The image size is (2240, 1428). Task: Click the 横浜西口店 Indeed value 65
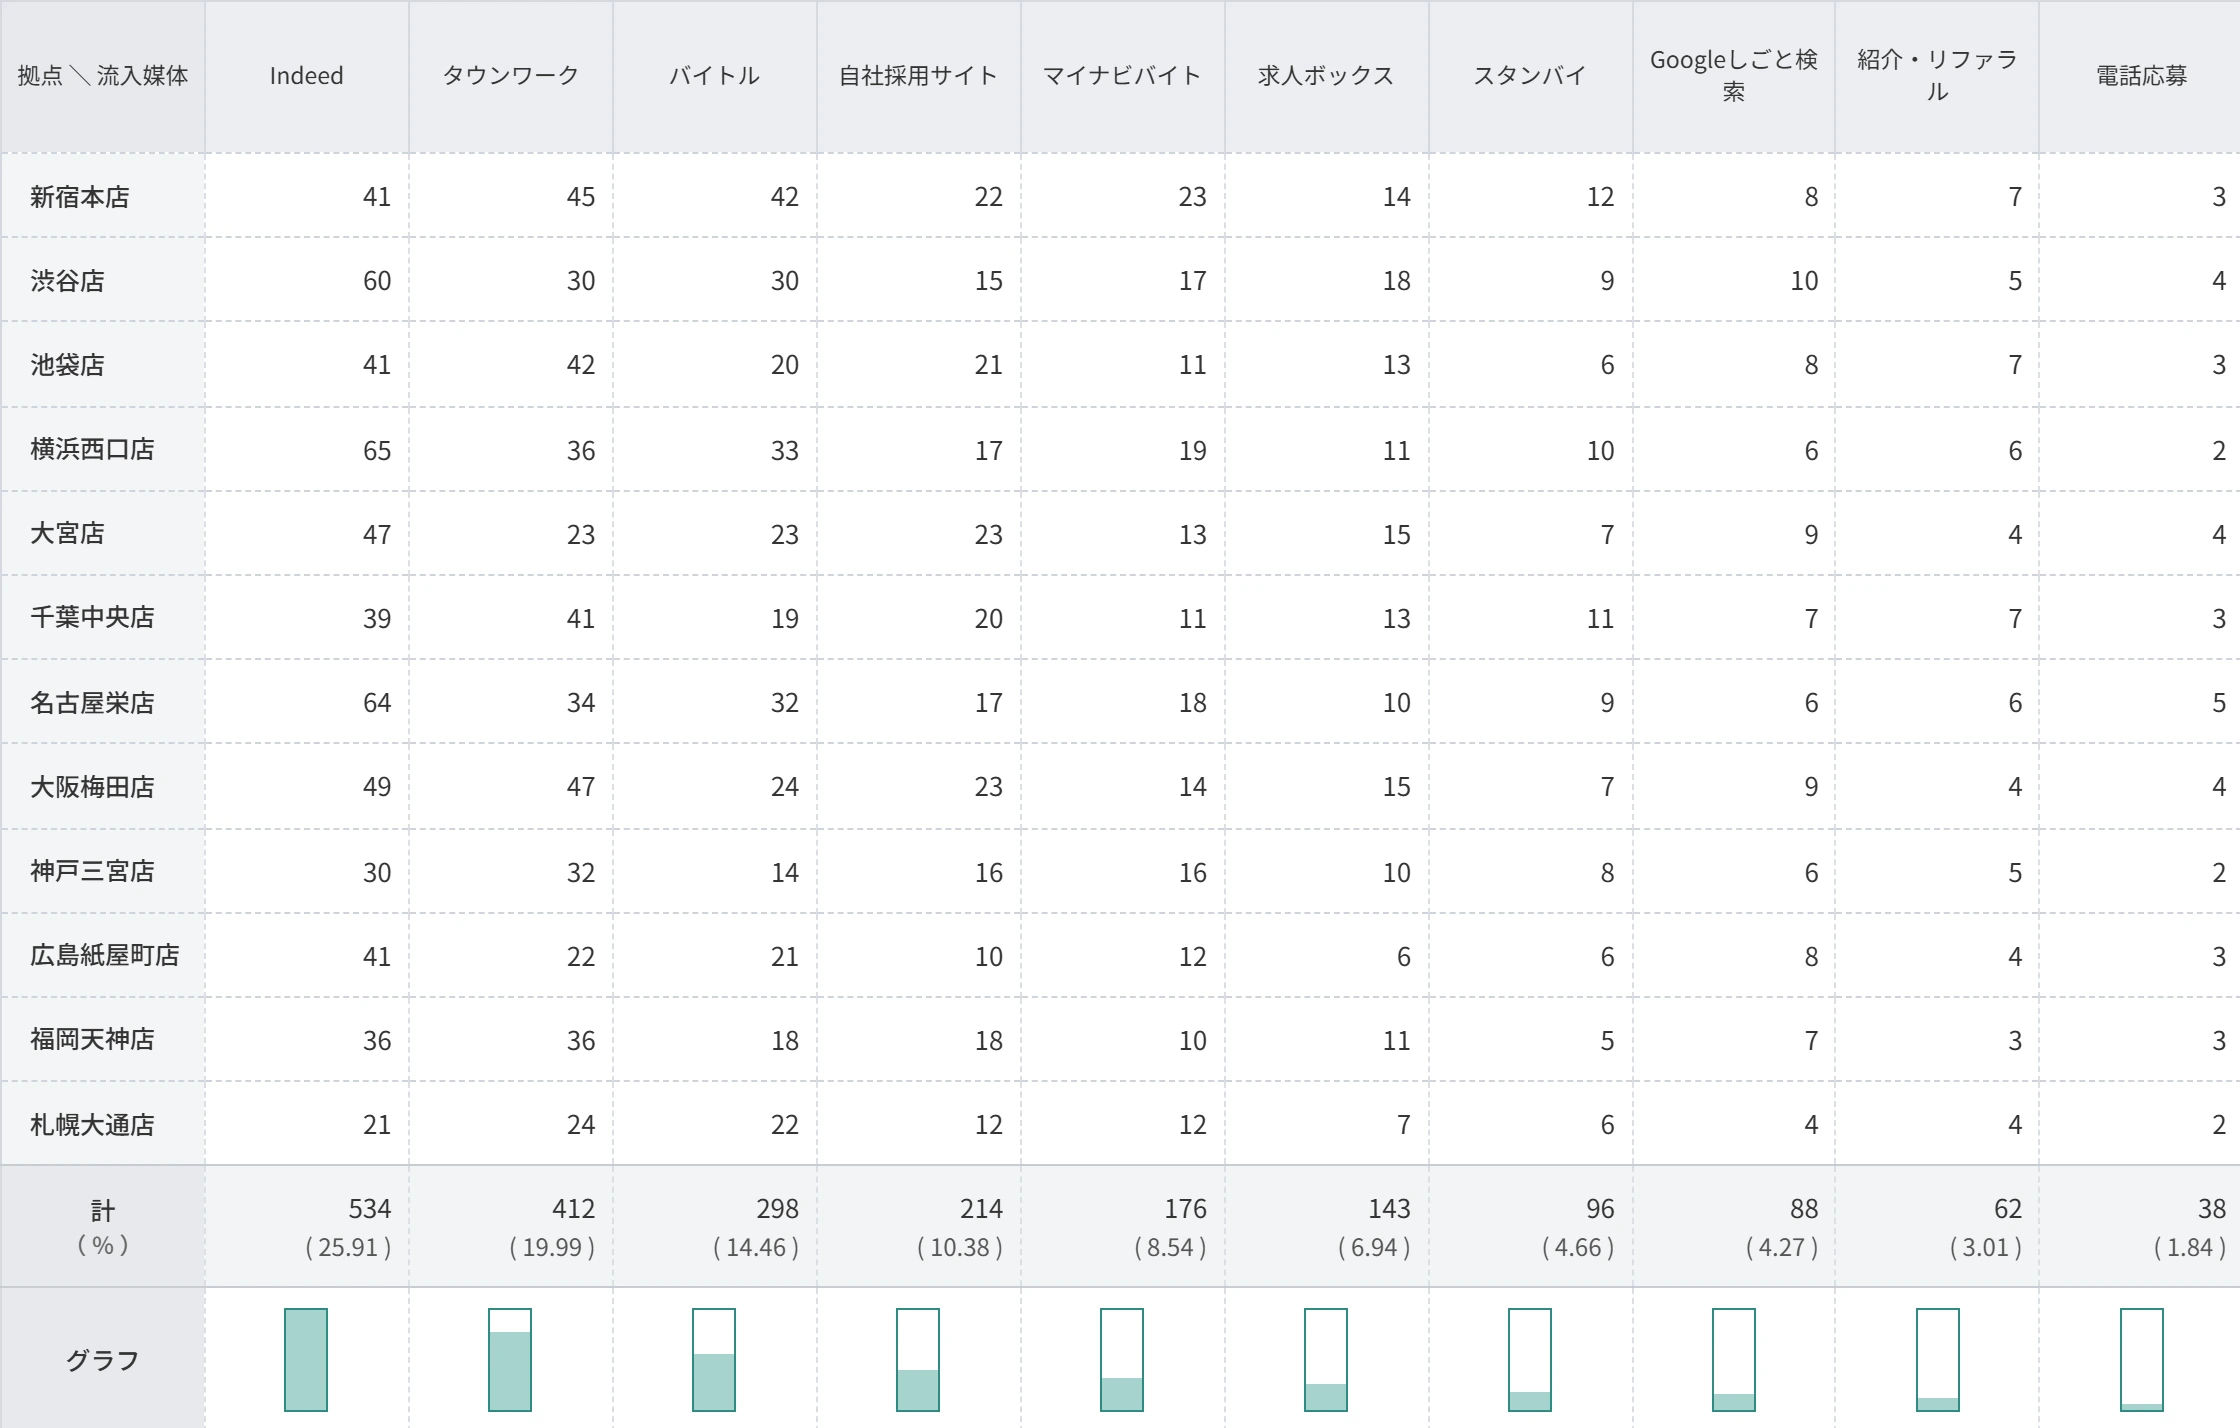click(377, 451)
